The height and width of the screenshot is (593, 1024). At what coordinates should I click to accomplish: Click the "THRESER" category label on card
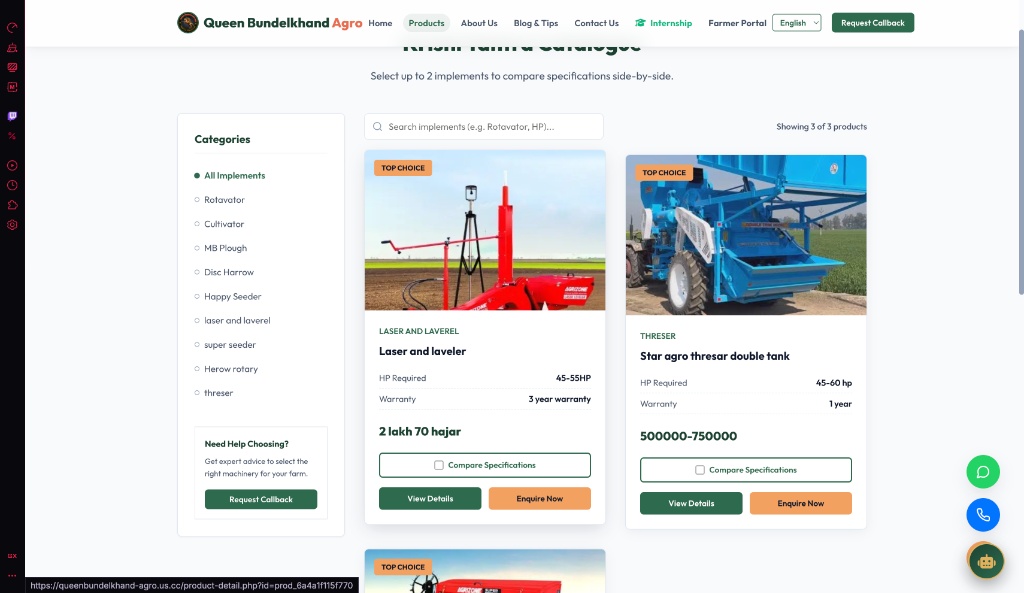[658, 336]
